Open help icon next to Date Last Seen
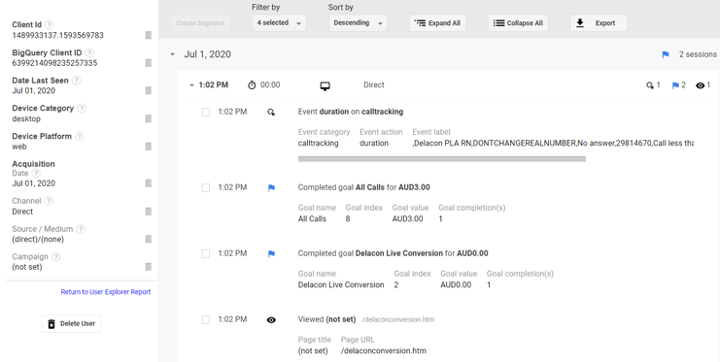 76,80
